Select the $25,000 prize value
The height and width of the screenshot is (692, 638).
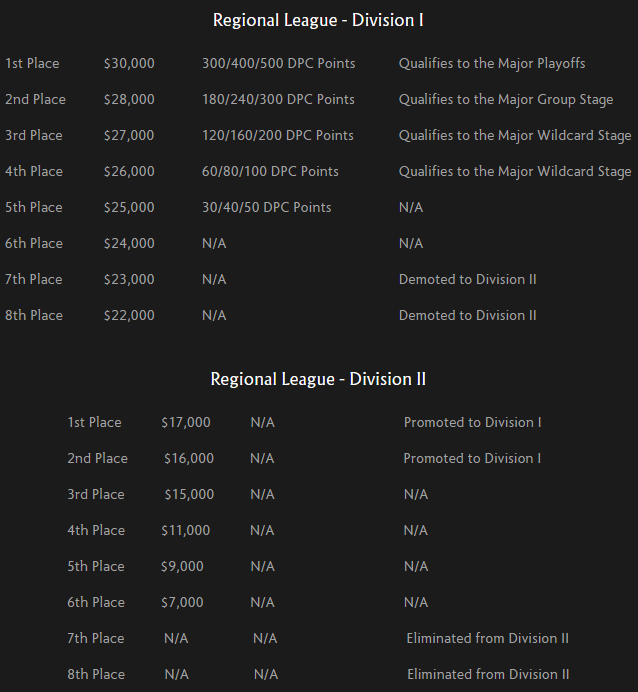tap(129, 207)
